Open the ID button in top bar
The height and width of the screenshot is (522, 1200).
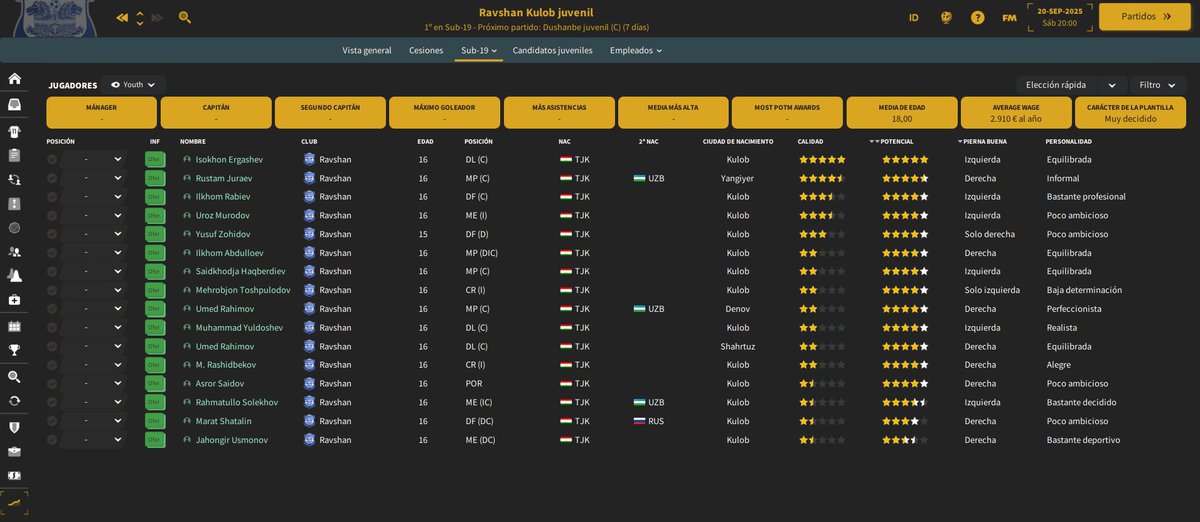[914, 18]
